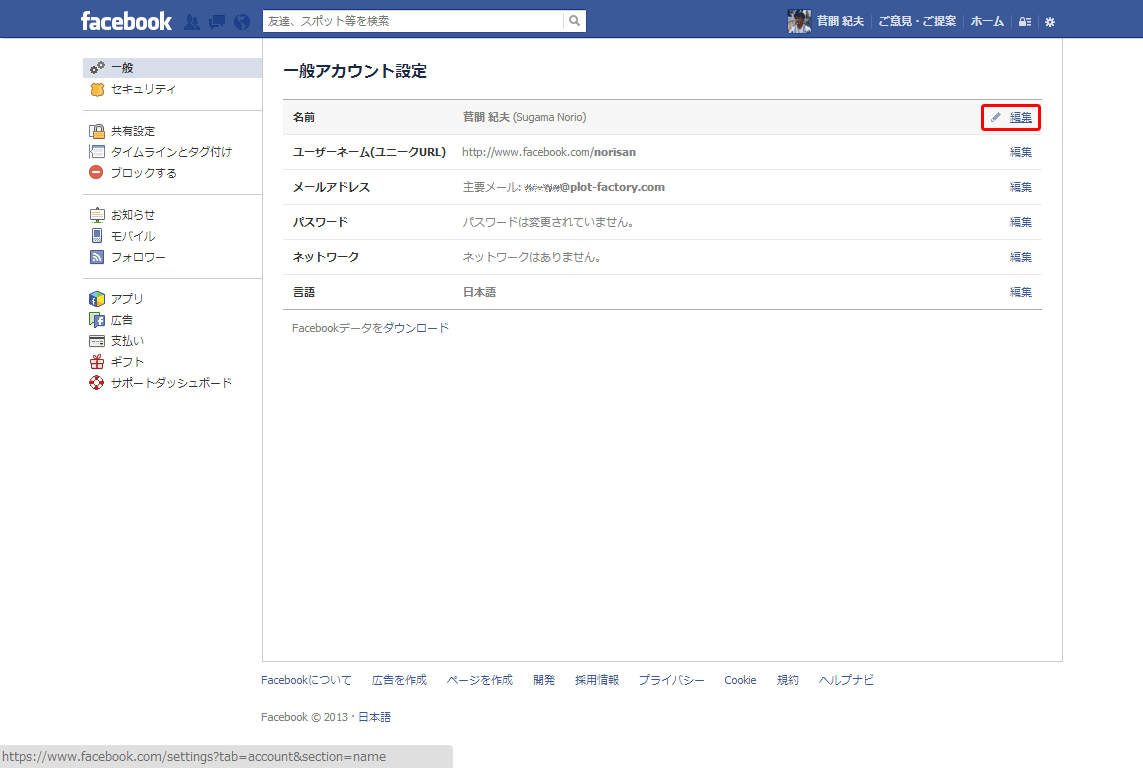
Task: Open 開発 footer link
Action: (x=544, y=680)
